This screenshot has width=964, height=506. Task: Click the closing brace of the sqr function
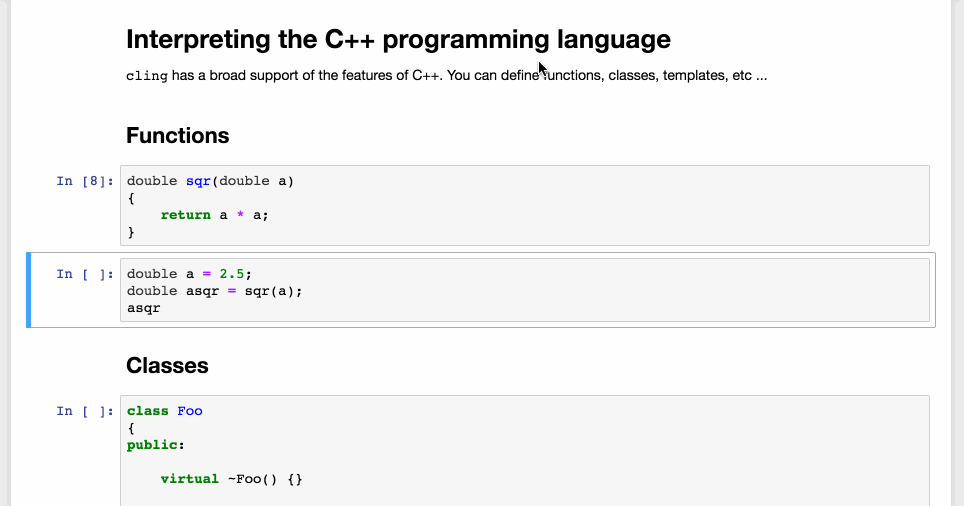point(131,232)
